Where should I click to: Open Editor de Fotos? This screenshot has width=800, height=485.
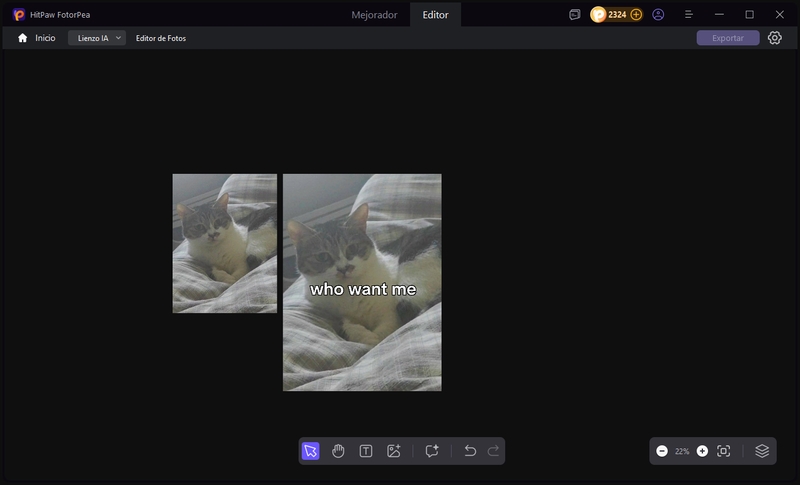(x=161, y=38)
